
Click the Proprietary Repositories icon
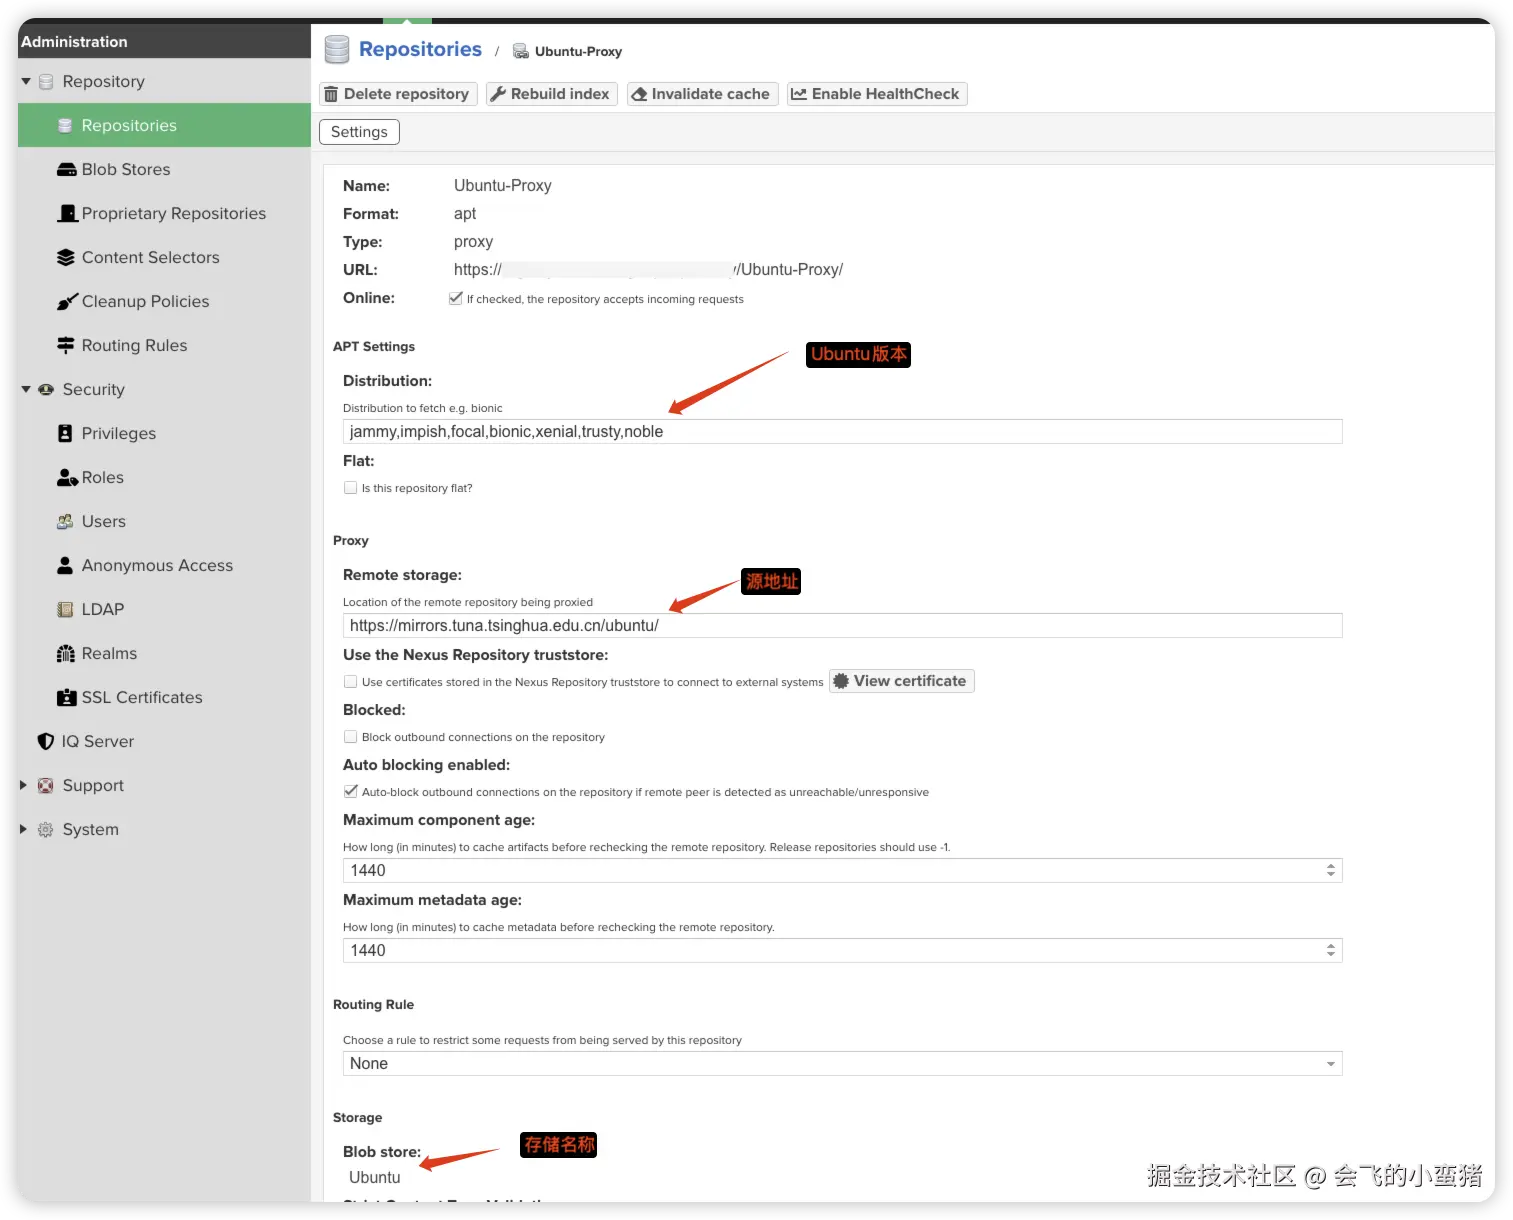[x=67, y=214]
